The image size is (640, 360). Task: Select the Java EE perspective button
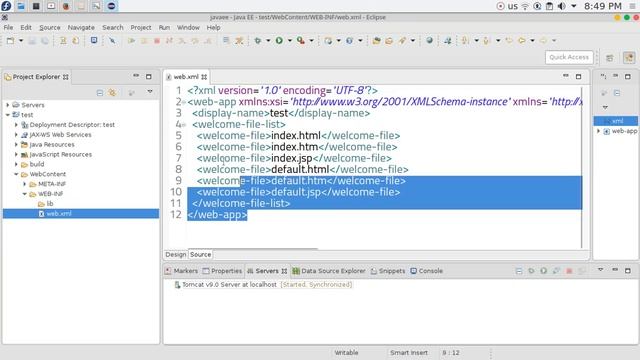pos(629,58)
